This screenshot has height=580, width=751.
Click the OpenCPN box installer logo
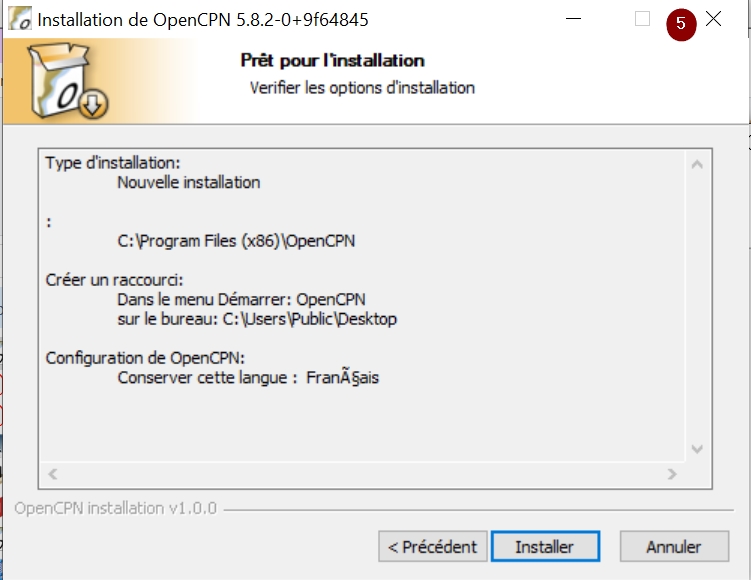pyautogui.click(x=67, y=80)
